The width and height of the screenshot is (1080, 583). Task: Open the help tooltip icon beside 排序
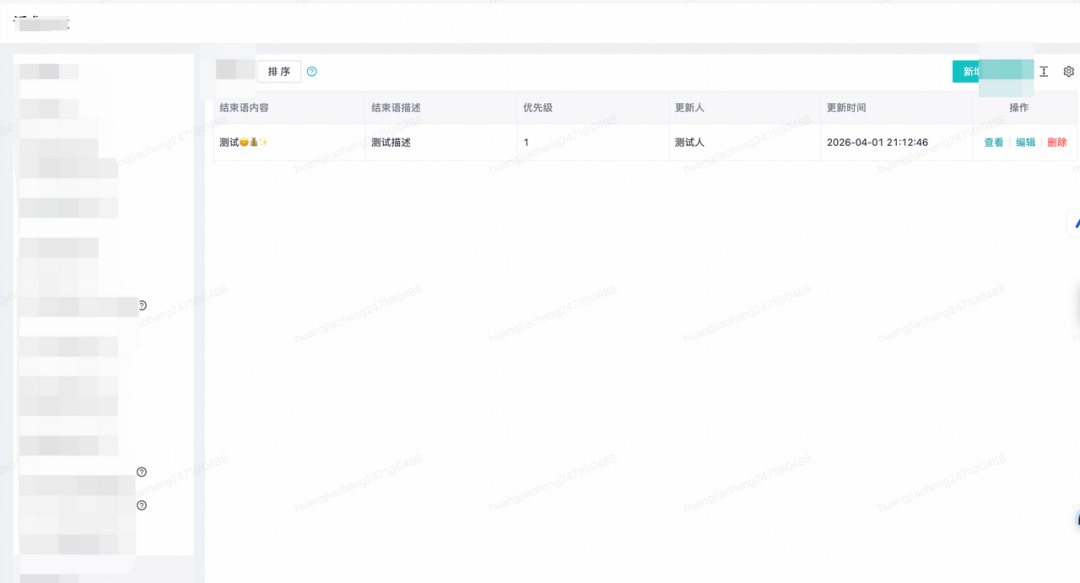(312, 72)
